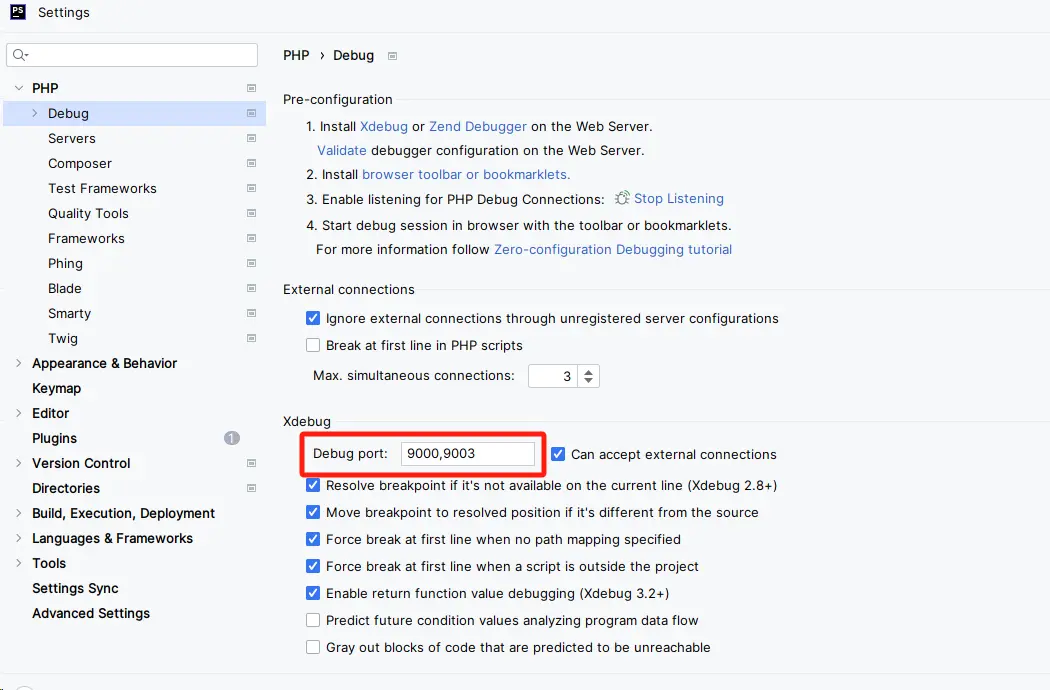Disable Ignore external connections checkbox
The width and height of the screenshot is (1050, 690).
point(313,318)
